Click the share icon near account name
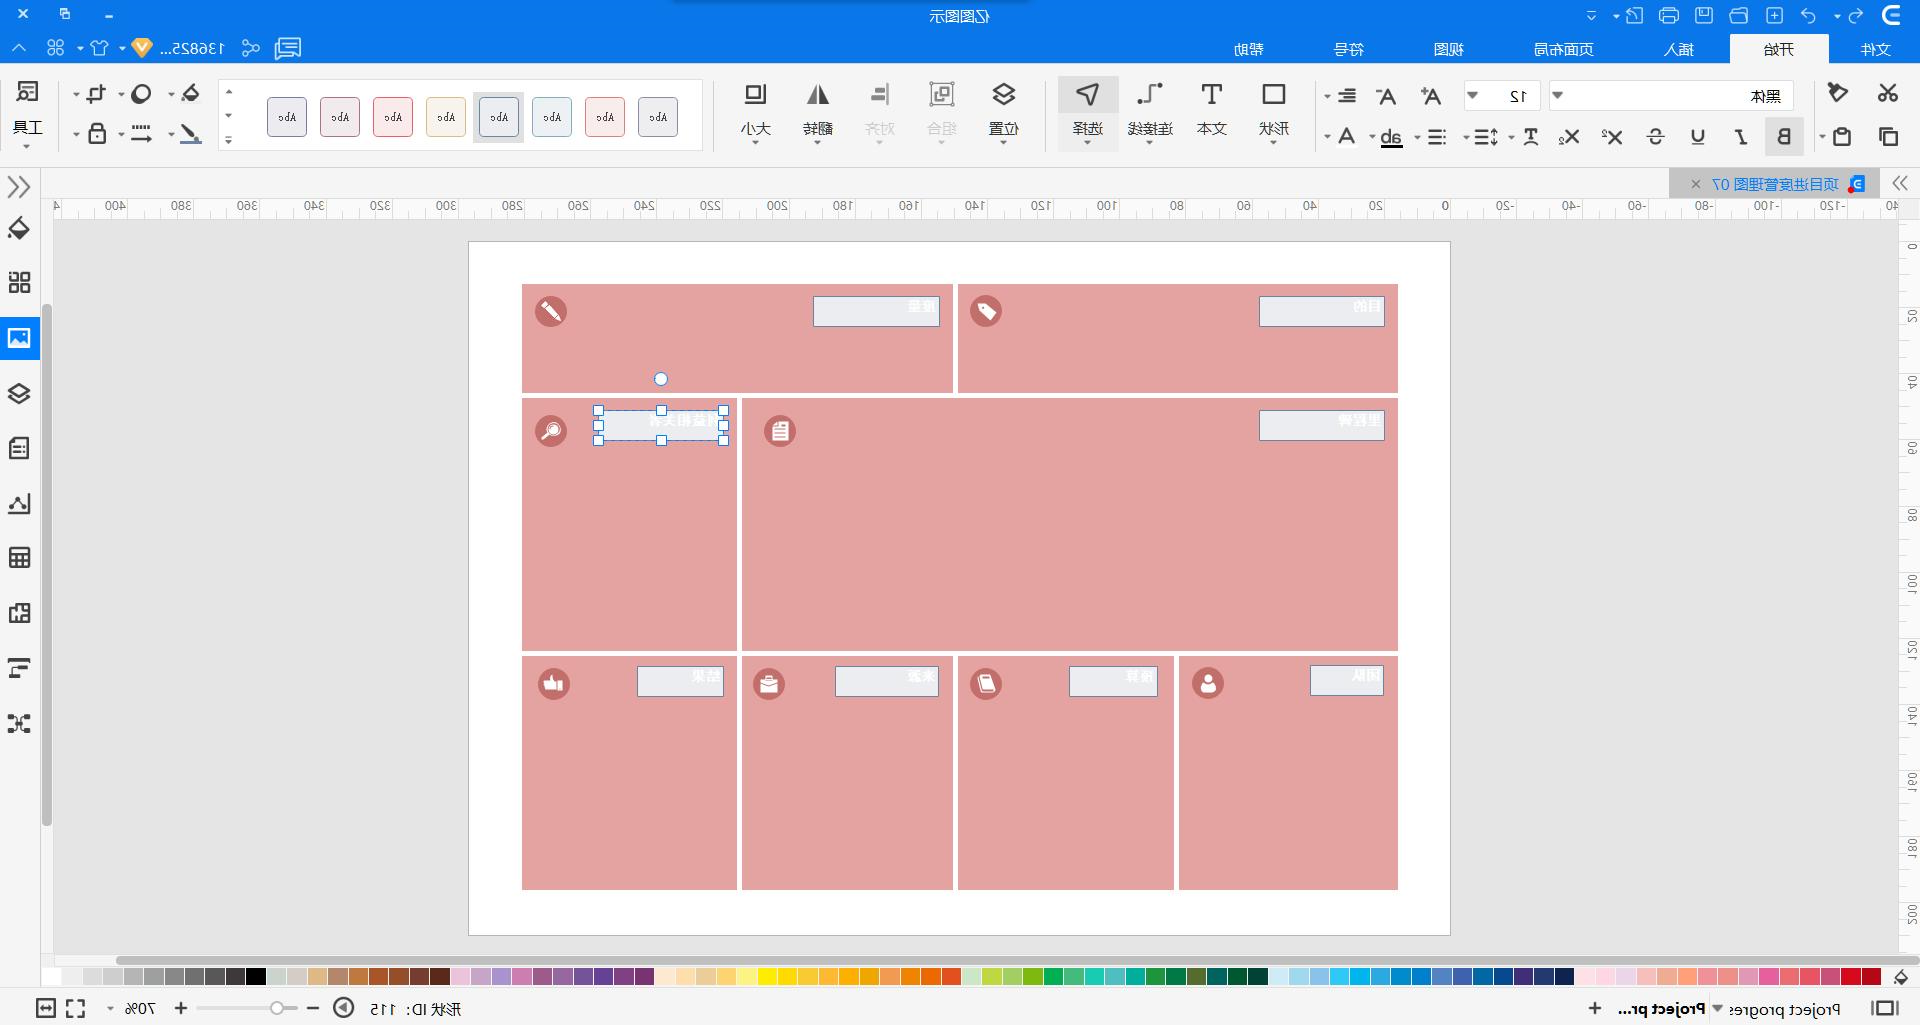Viewport: 1920px width, 1025px height. tap(251, 48)
